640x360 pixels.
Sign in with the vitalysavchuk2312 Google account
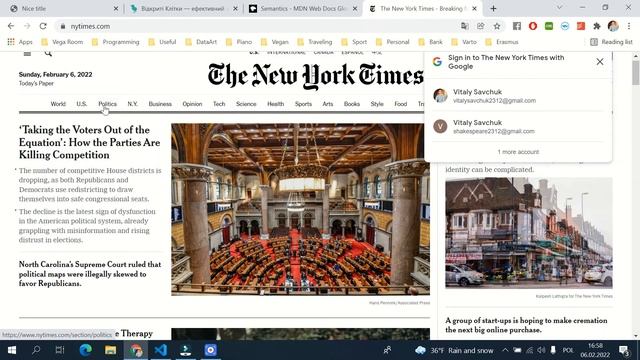click(x=518, y=96)
